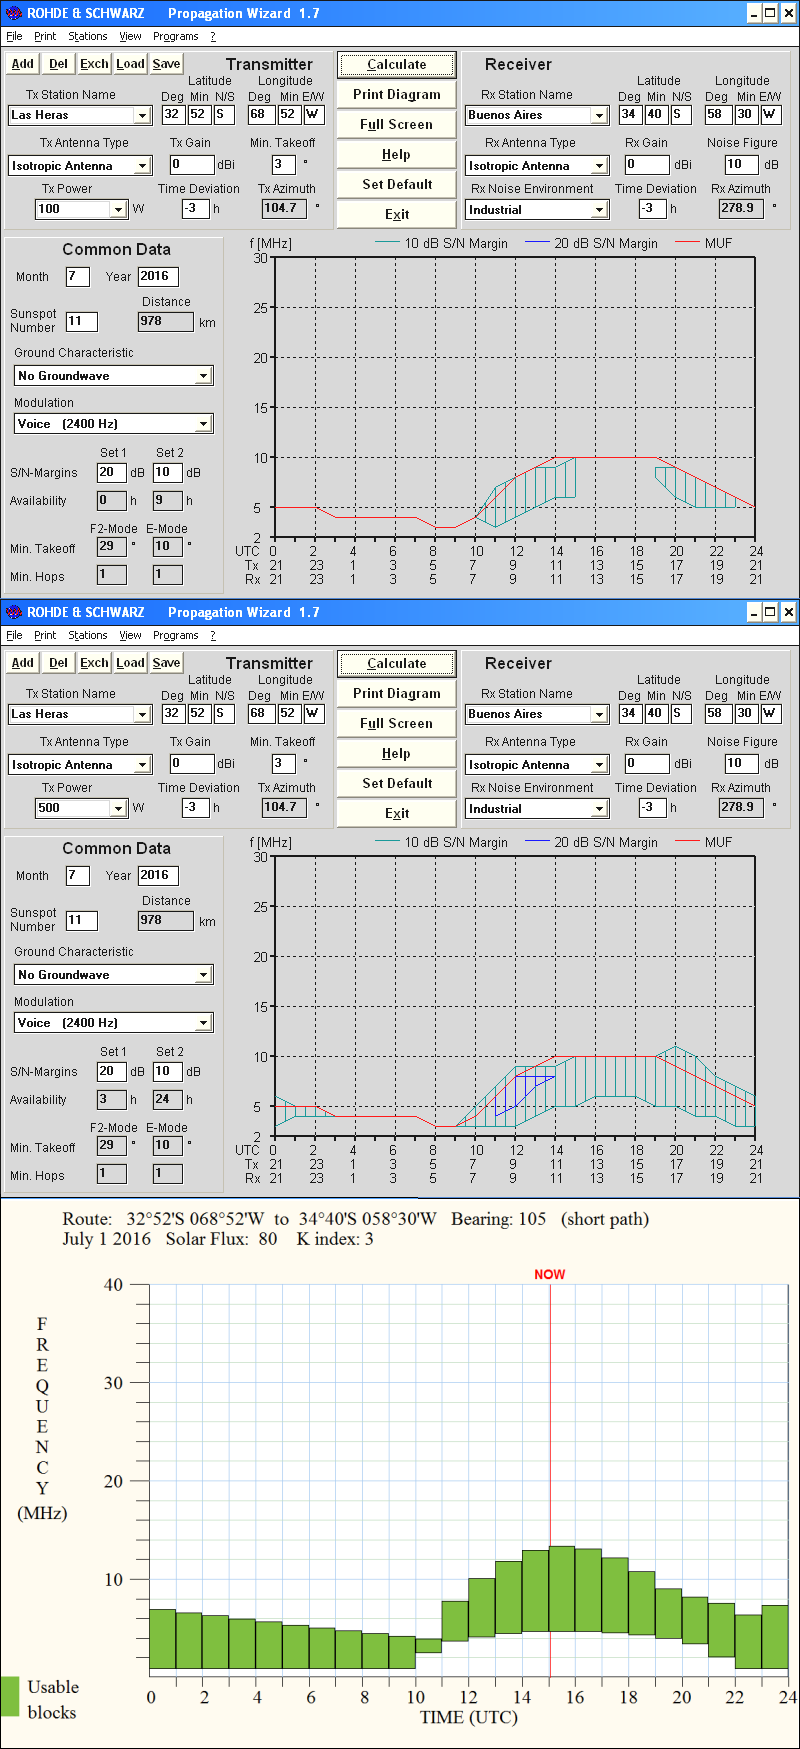Click Rx Gain field in upper window

(647, 164)
